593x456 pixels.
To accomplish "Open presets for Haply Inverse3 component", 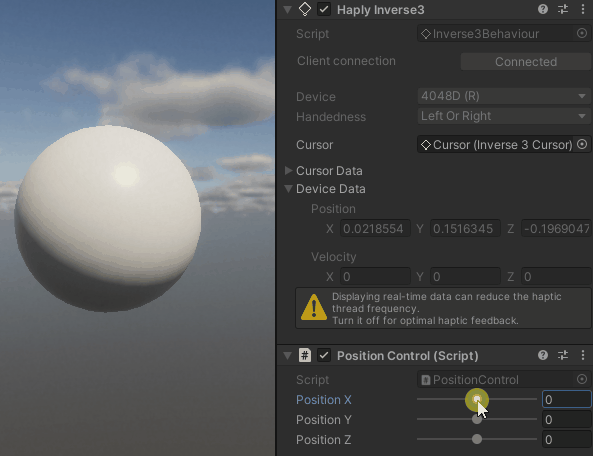I will pos(563,9).
